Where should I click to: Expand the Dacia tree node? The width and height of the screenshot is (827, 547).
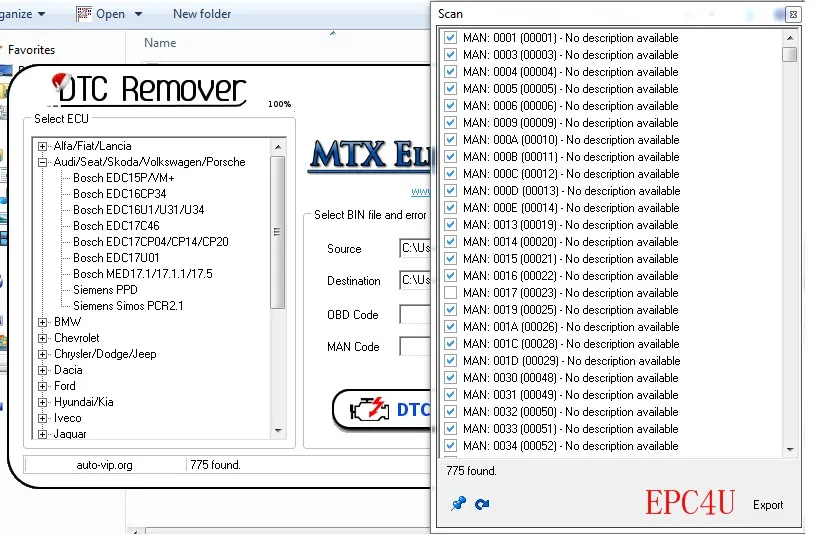coord(43,370)
